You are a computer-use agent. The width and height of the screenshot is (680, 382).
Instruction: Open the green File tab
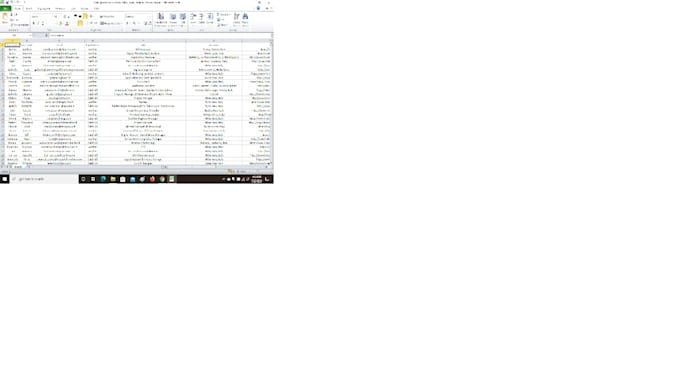pos(5,9)
